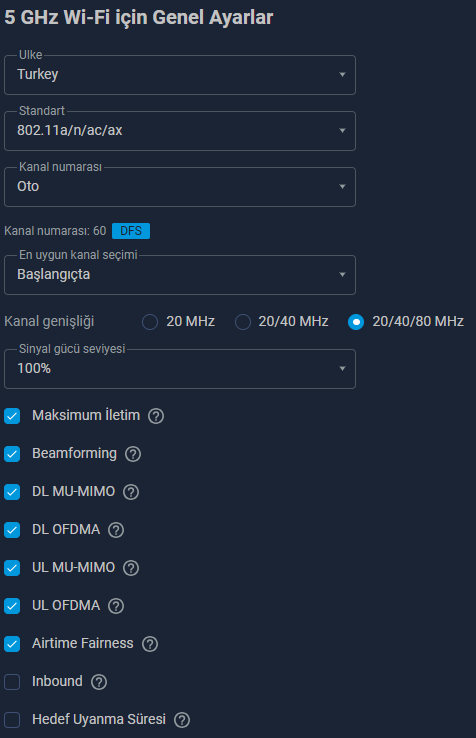Open the Ülke country dropdown
Image resolution: width=476 pixels, height=738 pixels.
click(180, 75)
